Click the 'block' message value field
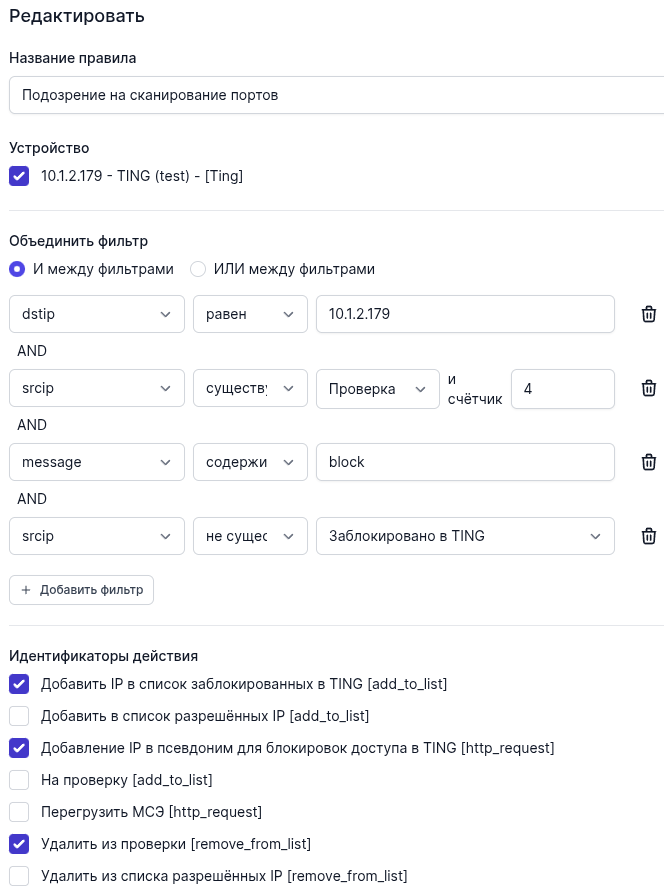 tap(464, 462)
